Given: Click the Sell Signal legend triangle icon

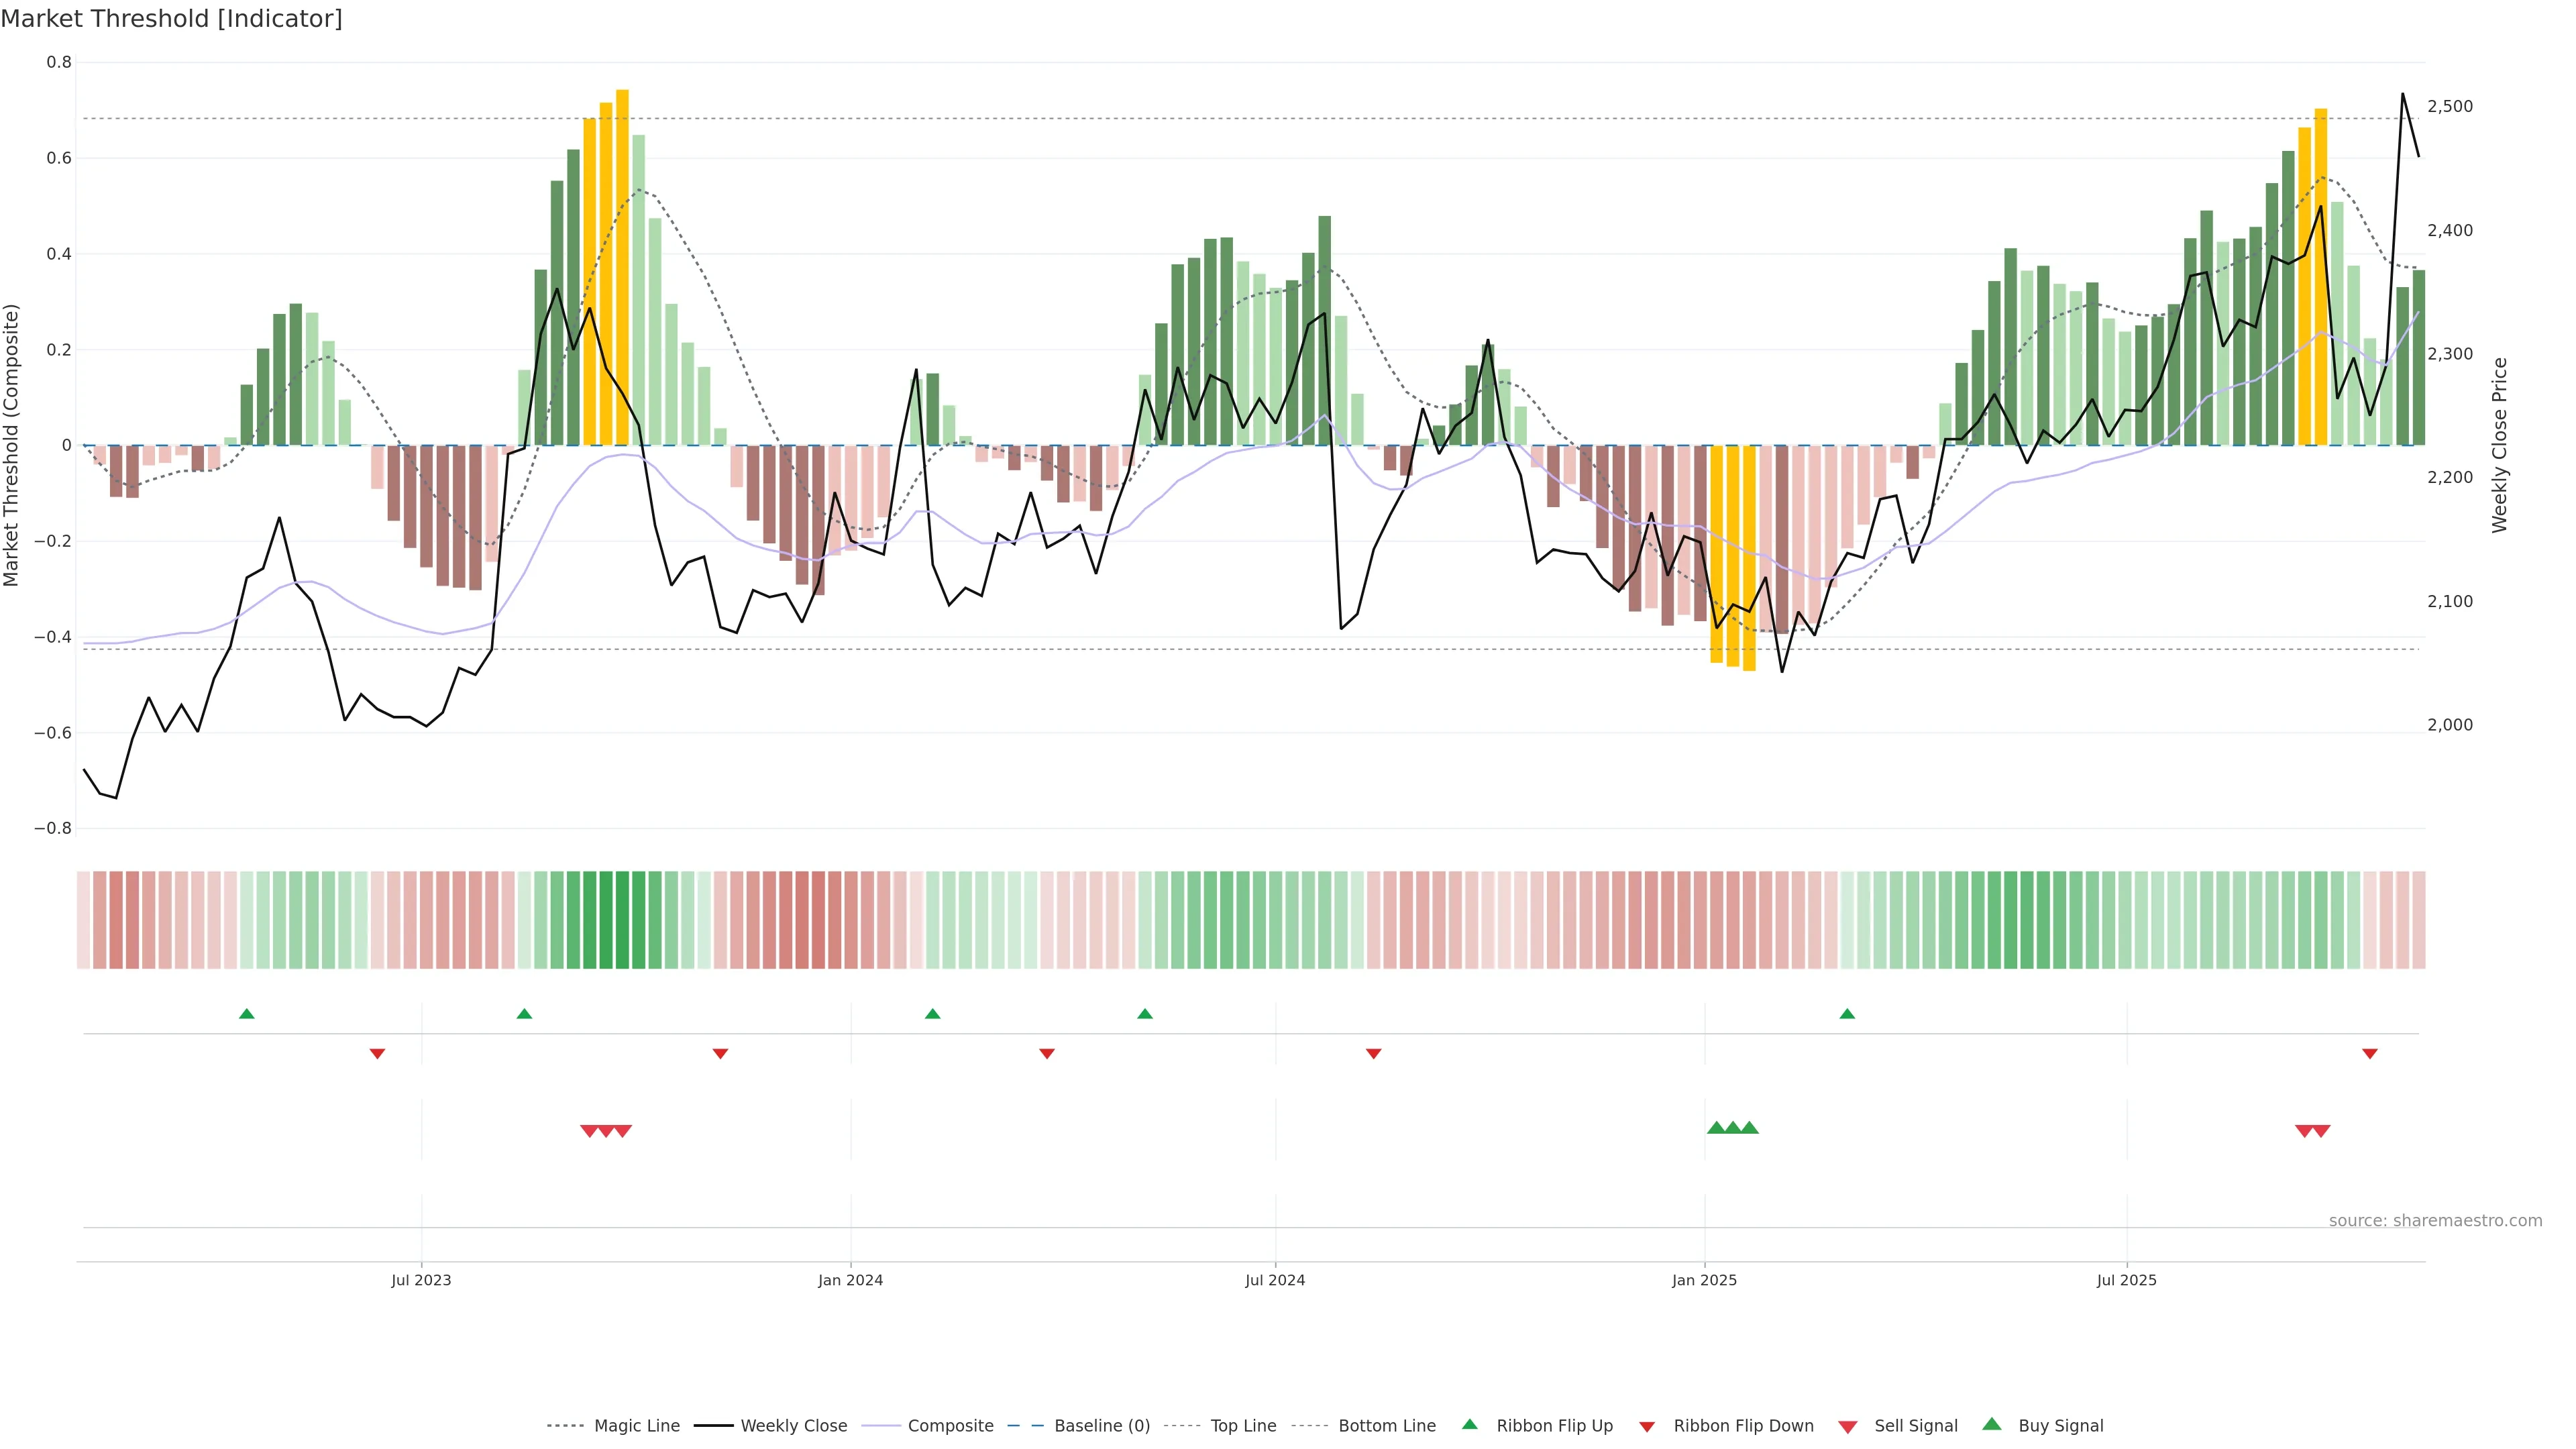Looking at the screenshot, I should [1848, 1427].
